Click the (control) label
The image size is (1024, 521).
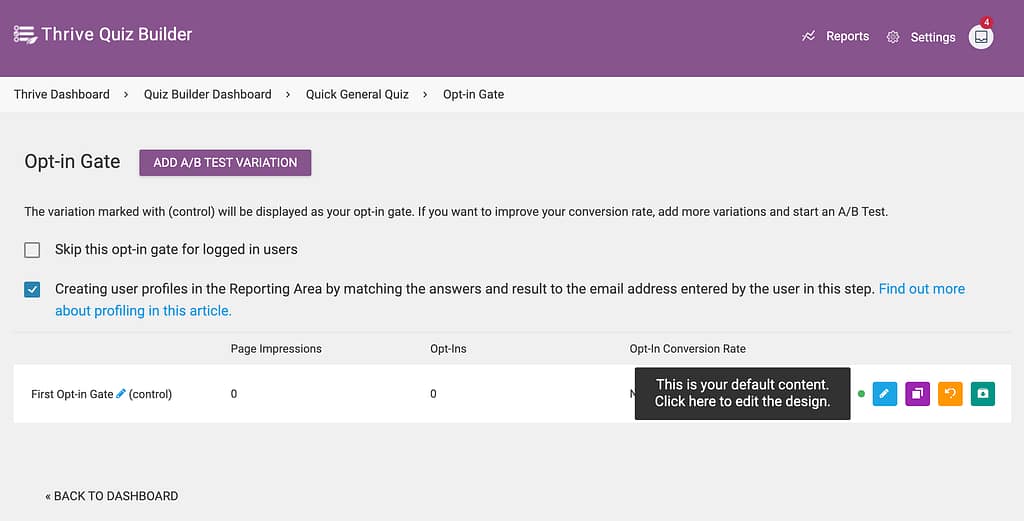(150, 394)
